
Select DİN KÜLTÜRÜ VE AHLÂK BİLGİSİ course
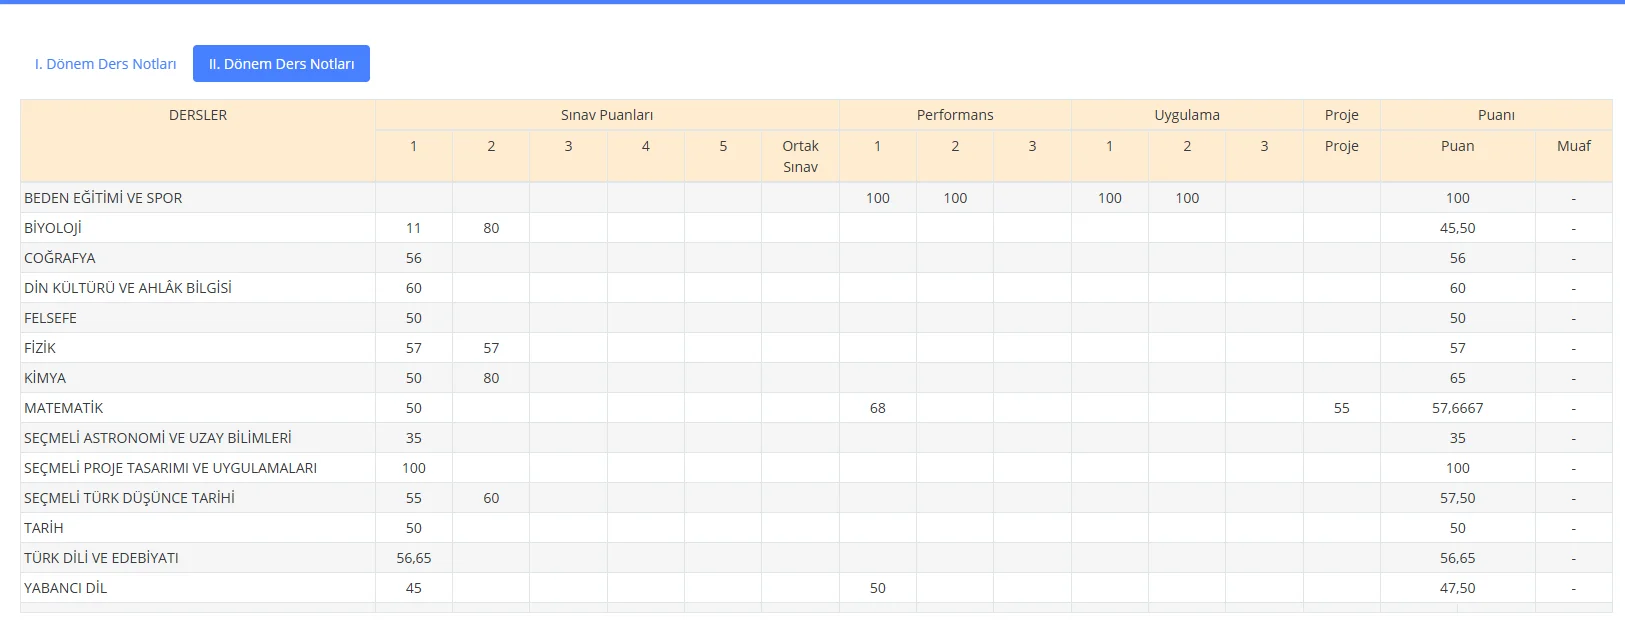click(128, 288)
